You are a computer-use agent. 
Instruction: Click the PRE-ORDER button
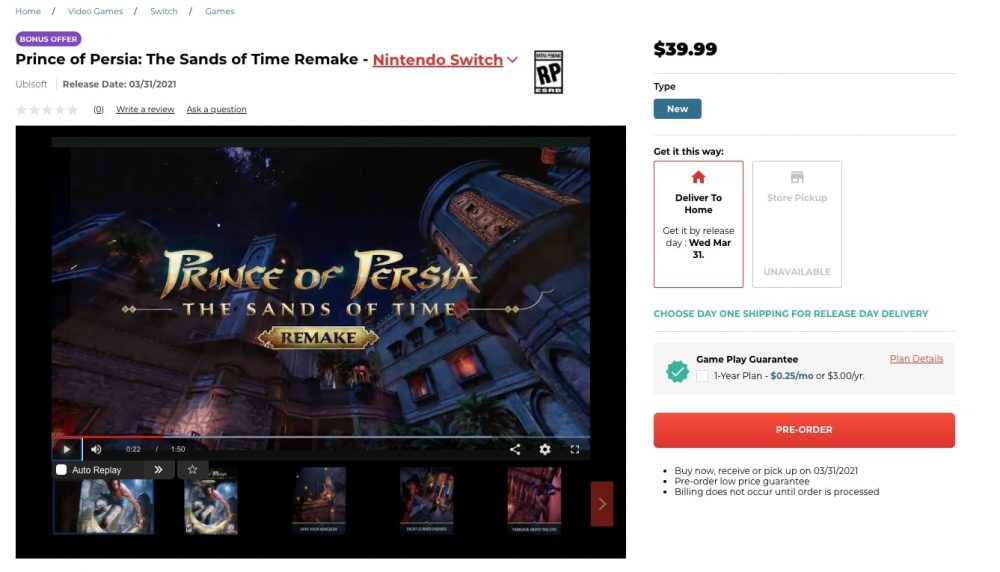(x=804, y=430)
